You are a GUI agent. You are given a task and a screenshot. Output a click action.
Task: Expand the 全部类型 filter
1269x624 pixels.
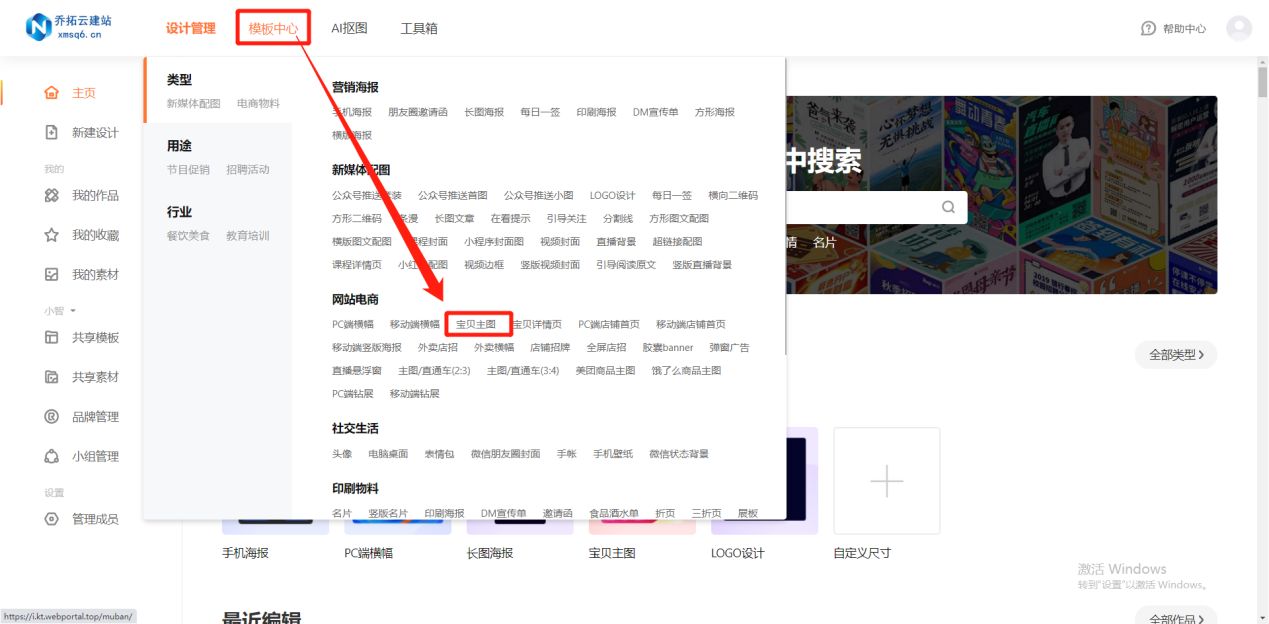point(1175,354)
